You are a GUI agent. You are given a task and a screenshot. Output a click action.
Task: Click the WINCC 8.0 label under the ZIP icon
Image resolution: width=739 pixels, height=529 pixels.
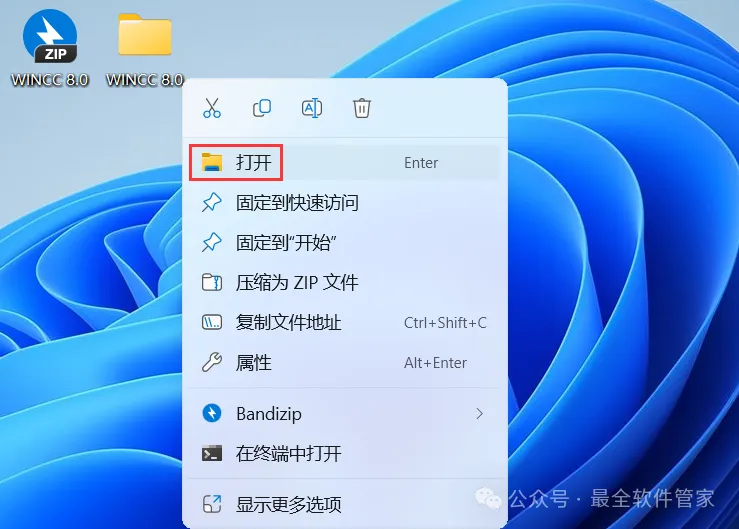pos(49,80)
